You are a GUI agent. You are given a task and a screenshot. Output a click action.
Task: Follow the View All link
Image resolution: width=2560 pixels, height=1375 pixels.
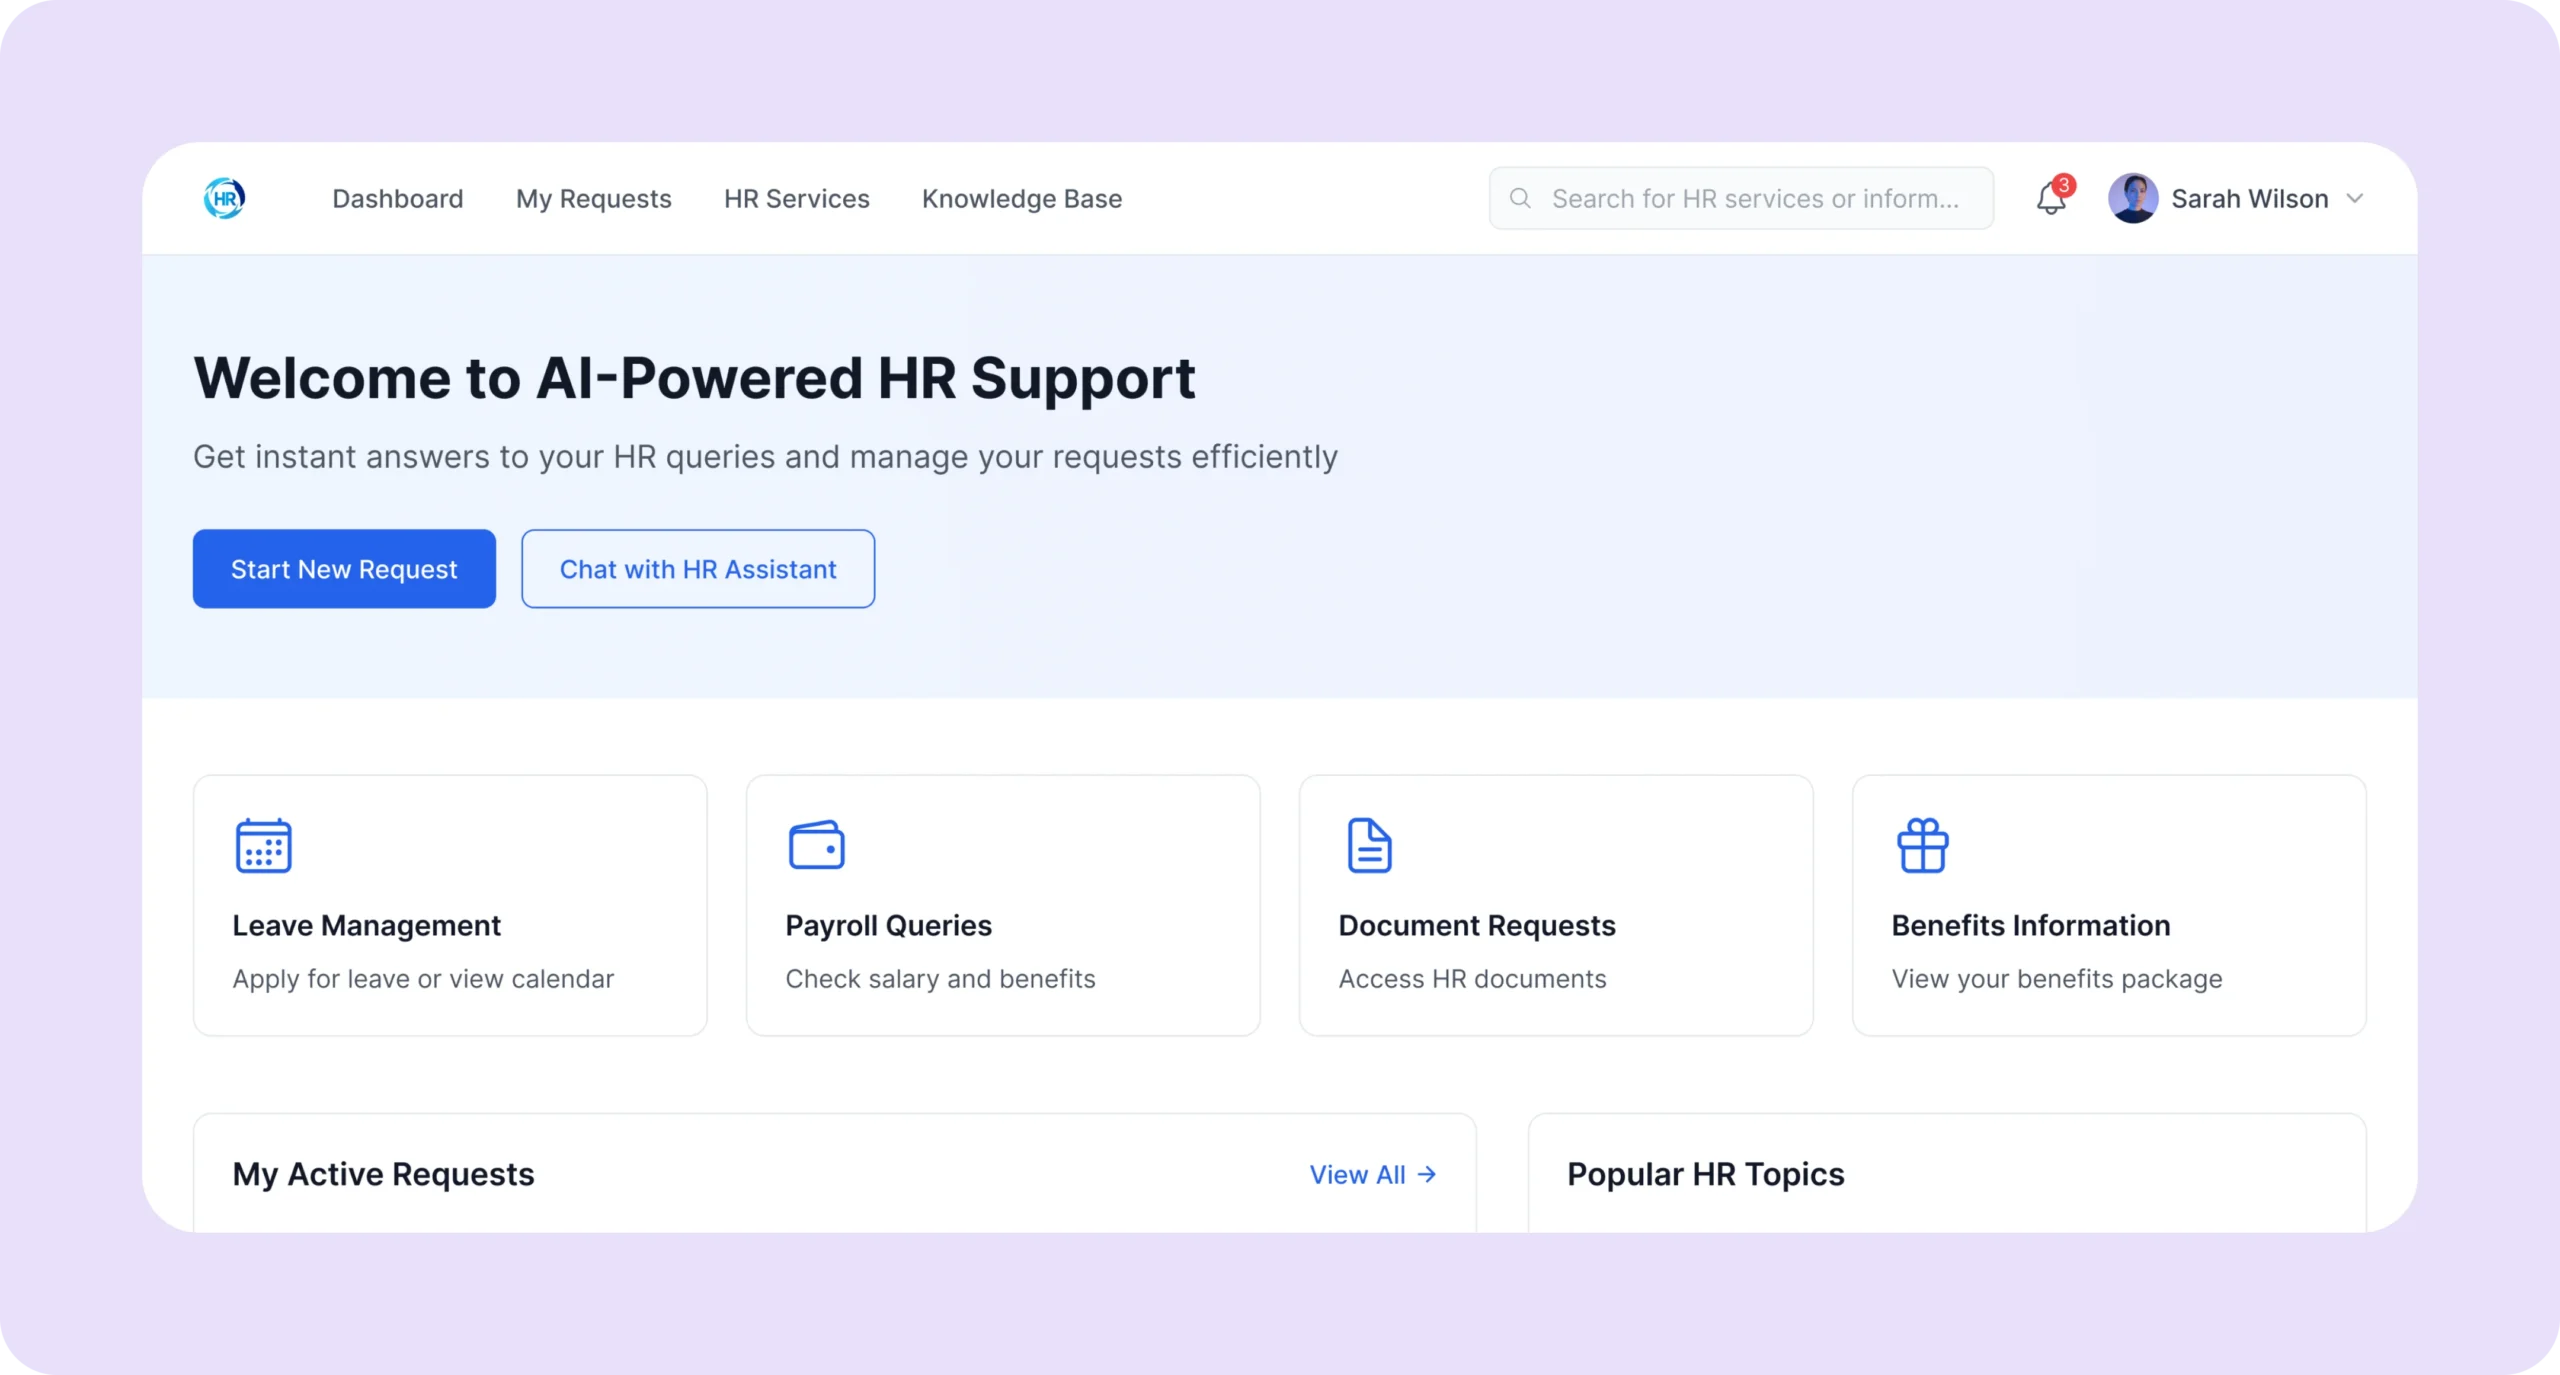point(1372,1174)
